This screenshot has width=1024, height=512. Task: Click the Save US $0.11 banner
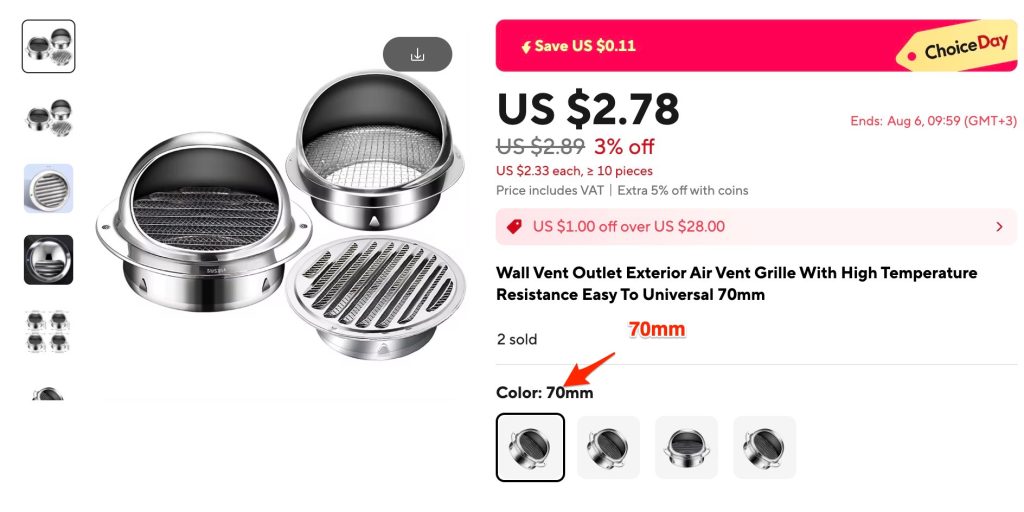(756, 46)
